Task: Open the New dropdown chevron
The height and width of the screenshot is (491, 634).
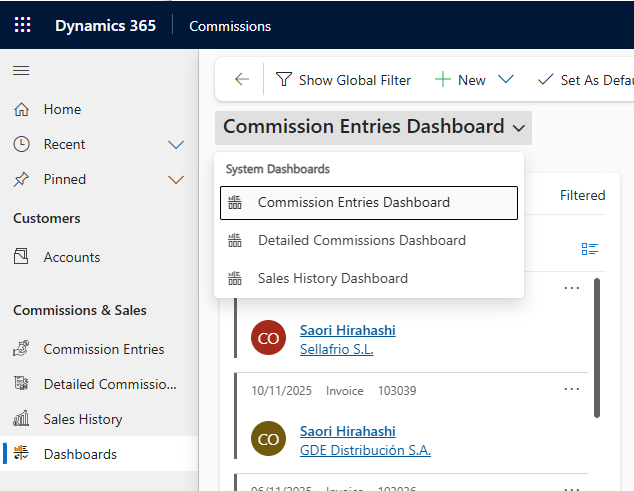Action: click(x=506, y=78)
